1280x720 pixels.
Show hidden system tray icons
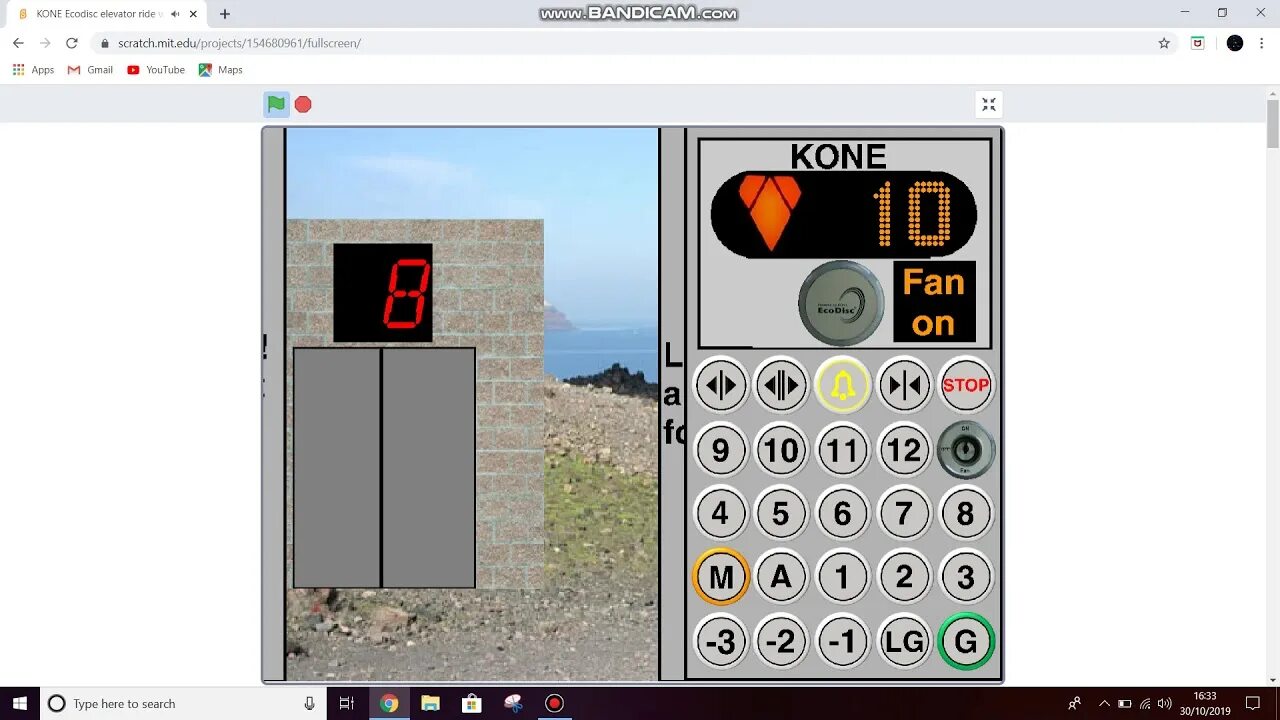pos(1104,703)
